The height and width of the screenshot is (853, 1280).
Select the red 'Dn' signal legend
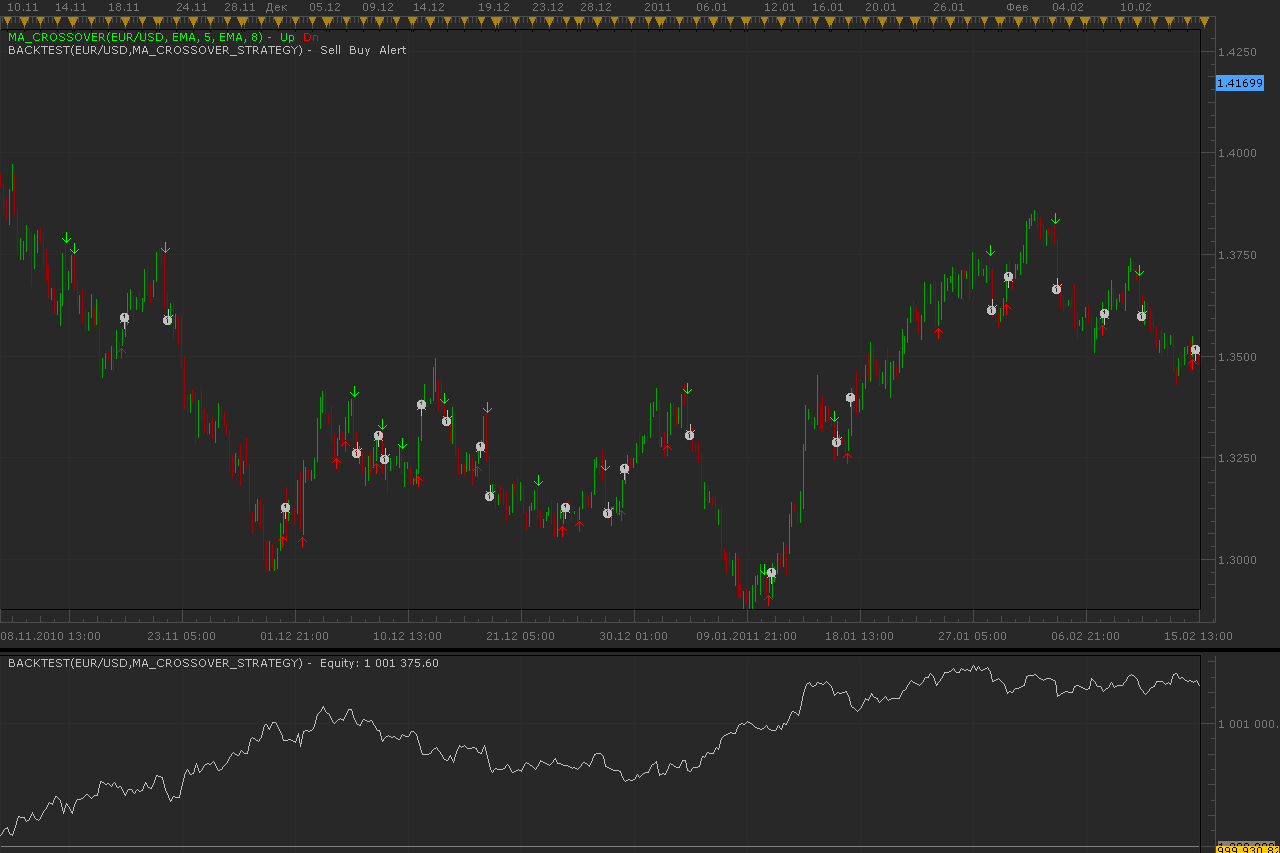(310, 37)
